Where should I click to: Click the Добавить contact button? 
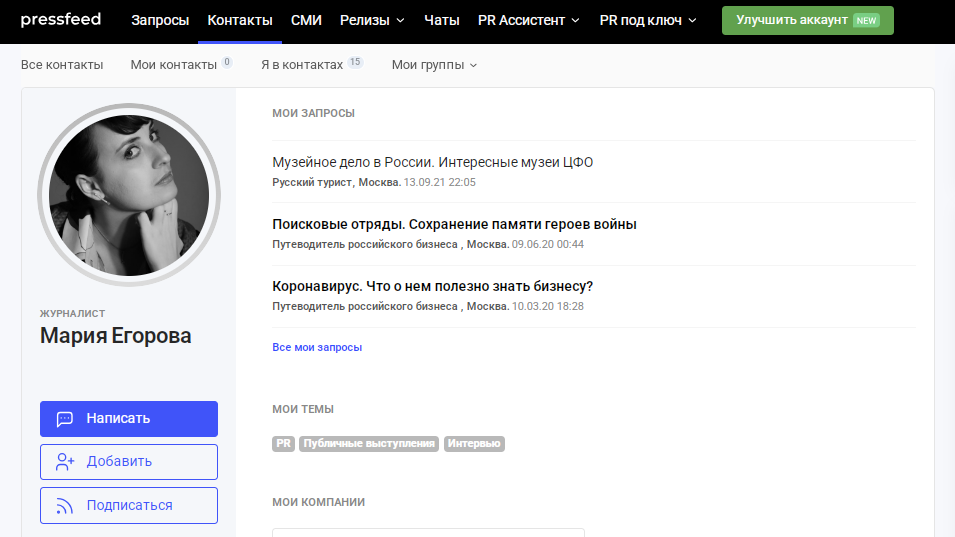(x=129, y=462)
